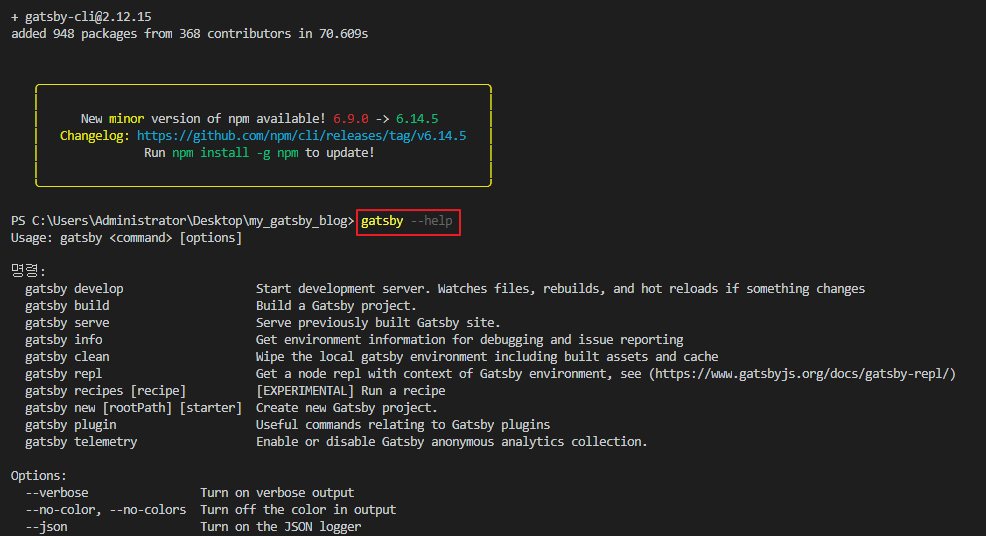Click 'Enable or disable Gatsby anonymous analytics' text
Image resolution: width=986 pixels, height=536 pixels.
(451, 442)
